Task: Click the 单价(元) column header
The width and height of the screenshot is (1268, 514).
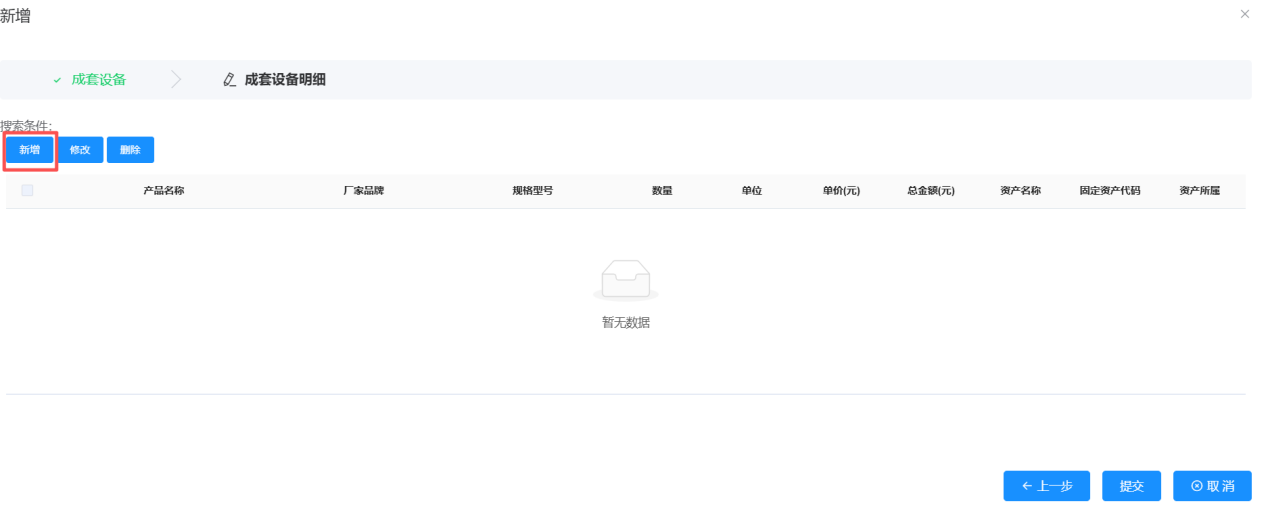Action: (841, 191)
